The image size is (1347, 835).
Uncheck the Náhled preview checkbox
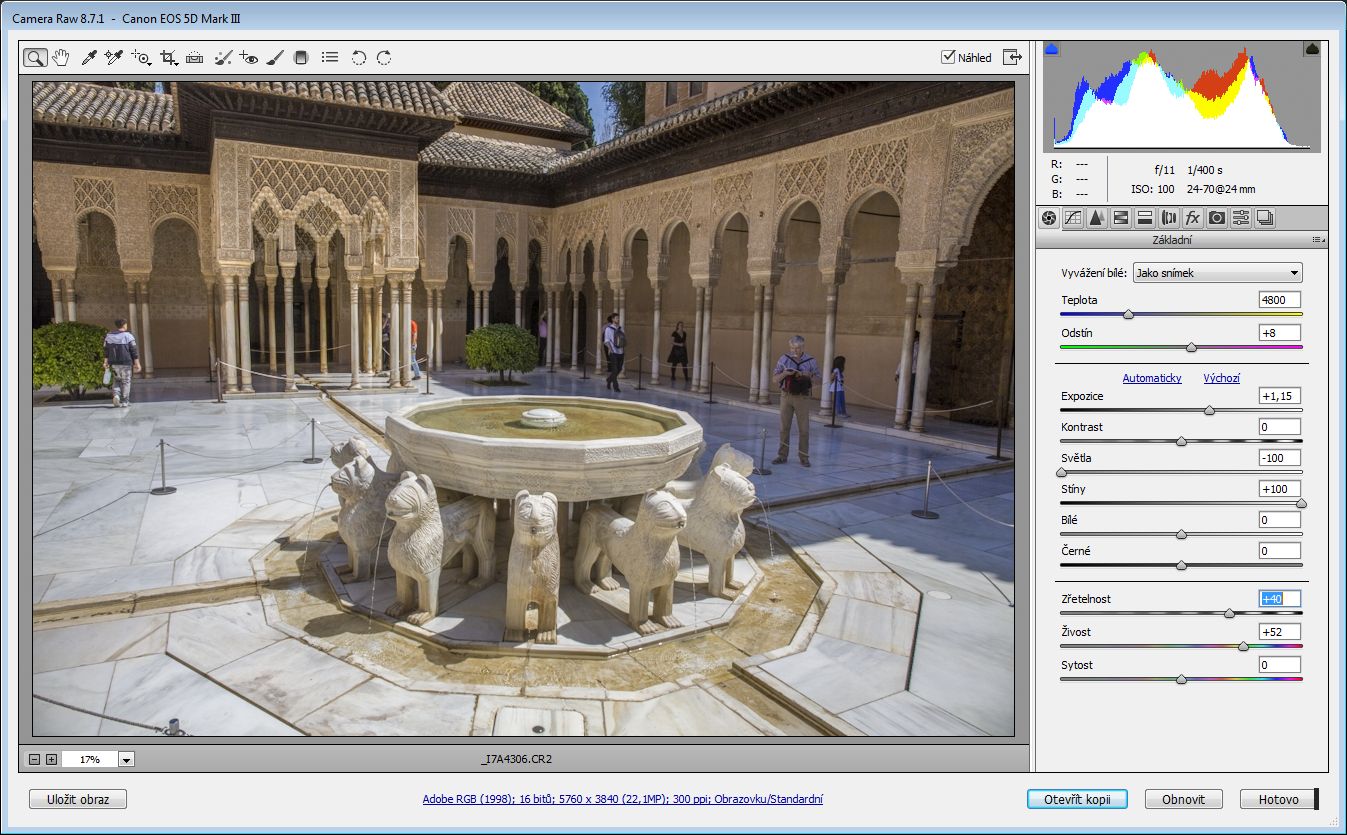tap(948, 57)
